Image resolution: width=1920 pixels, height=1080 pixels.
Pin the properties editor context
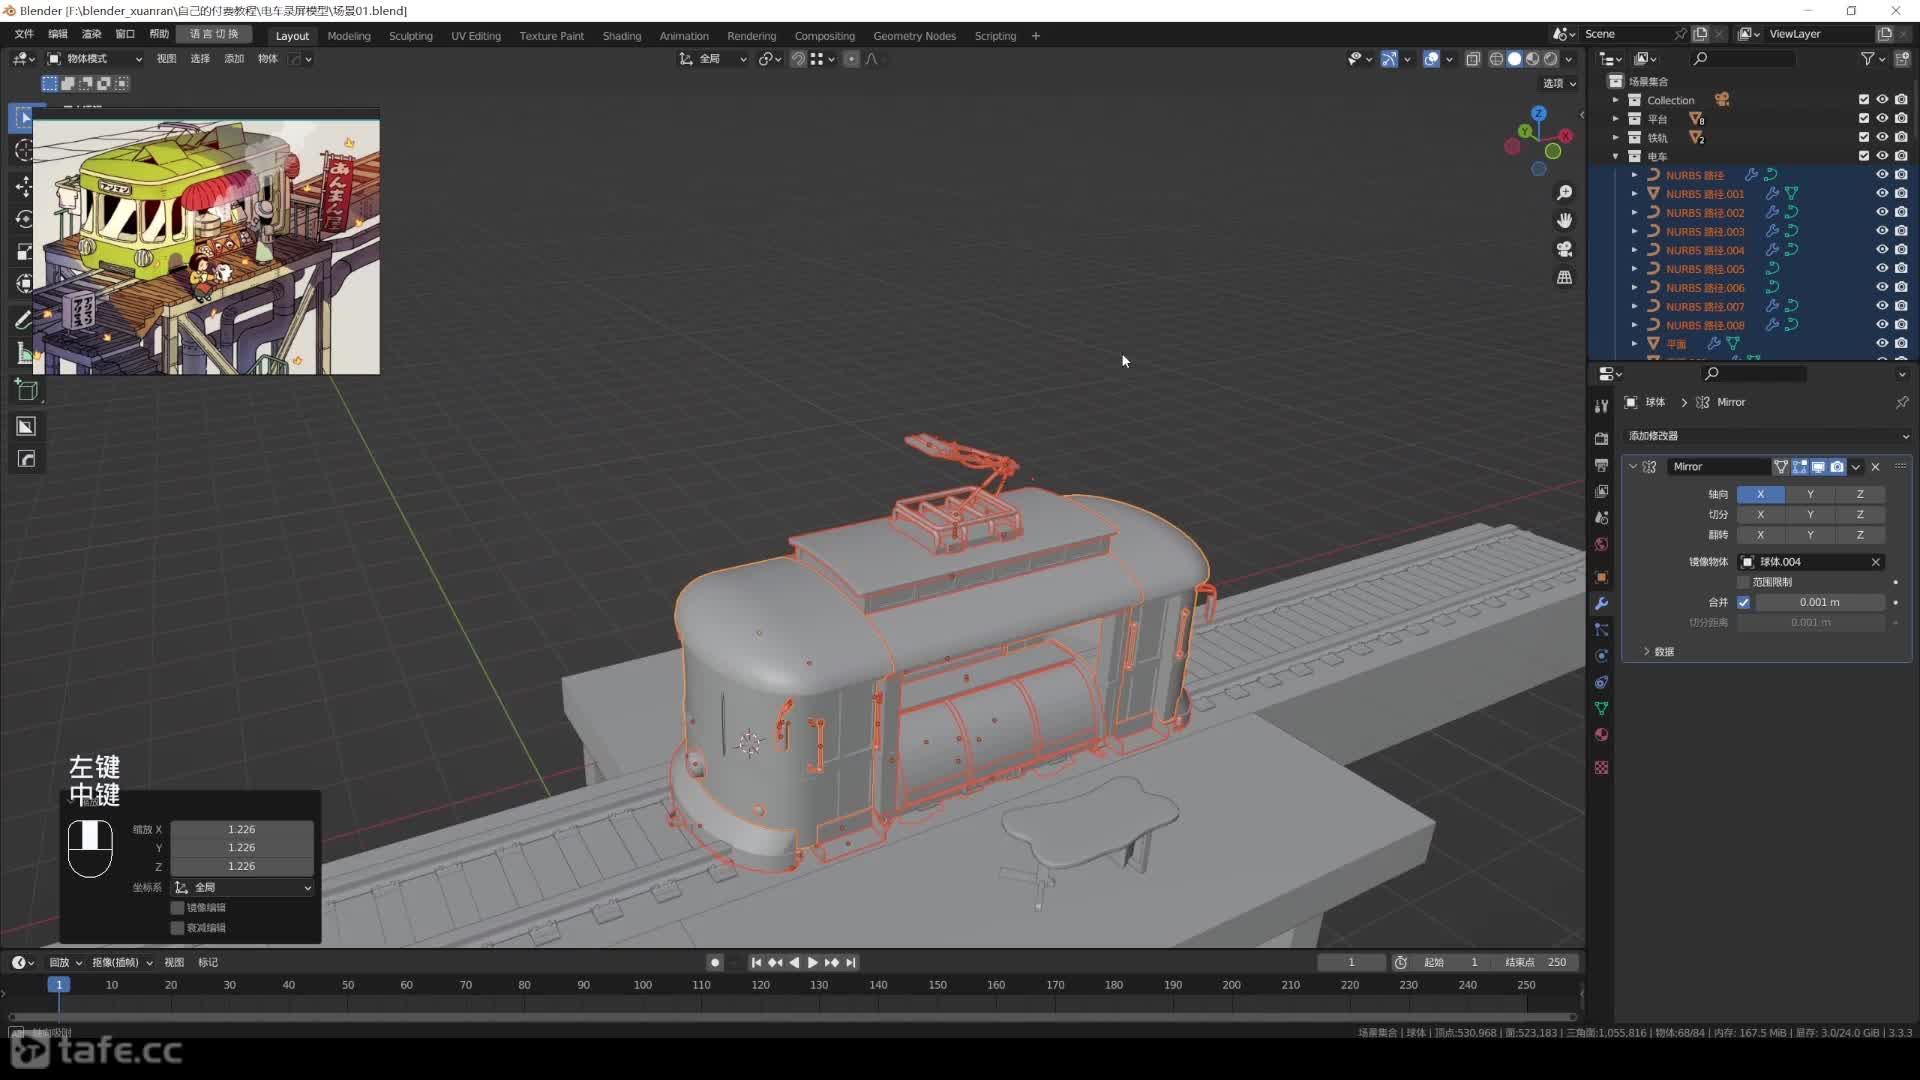click(1901, 402)
